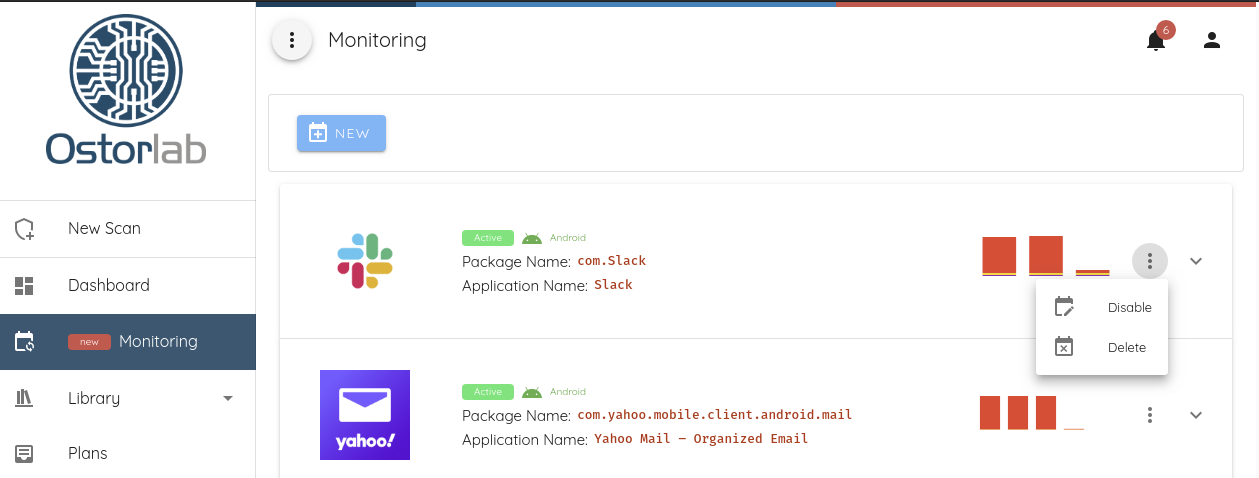Click the Yahoo Mail app logo
The width and height of the screenshot is (1259, 478).
(365, 415)
